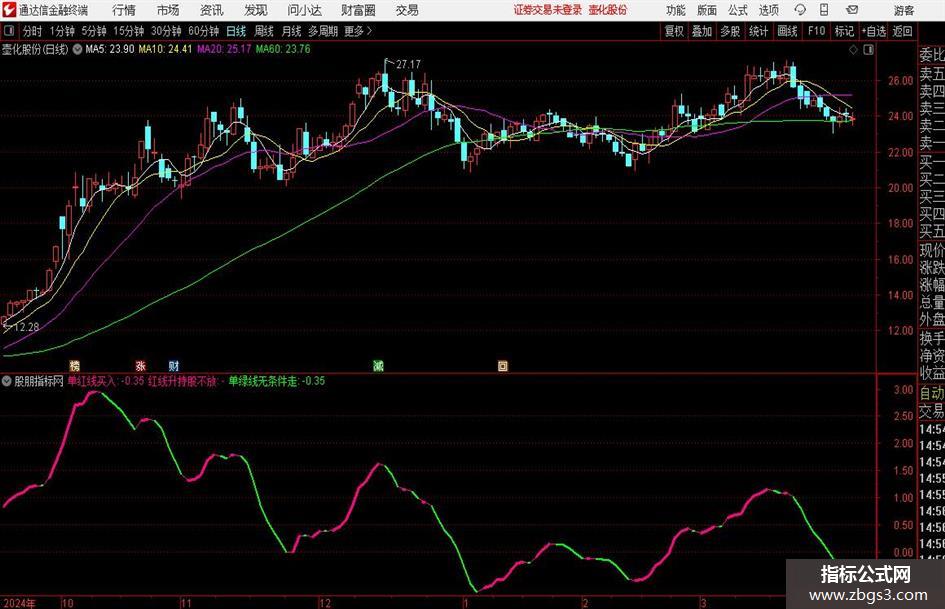
Task: Switch to 周线 weekly period
Action: click(x=263, y=31)
